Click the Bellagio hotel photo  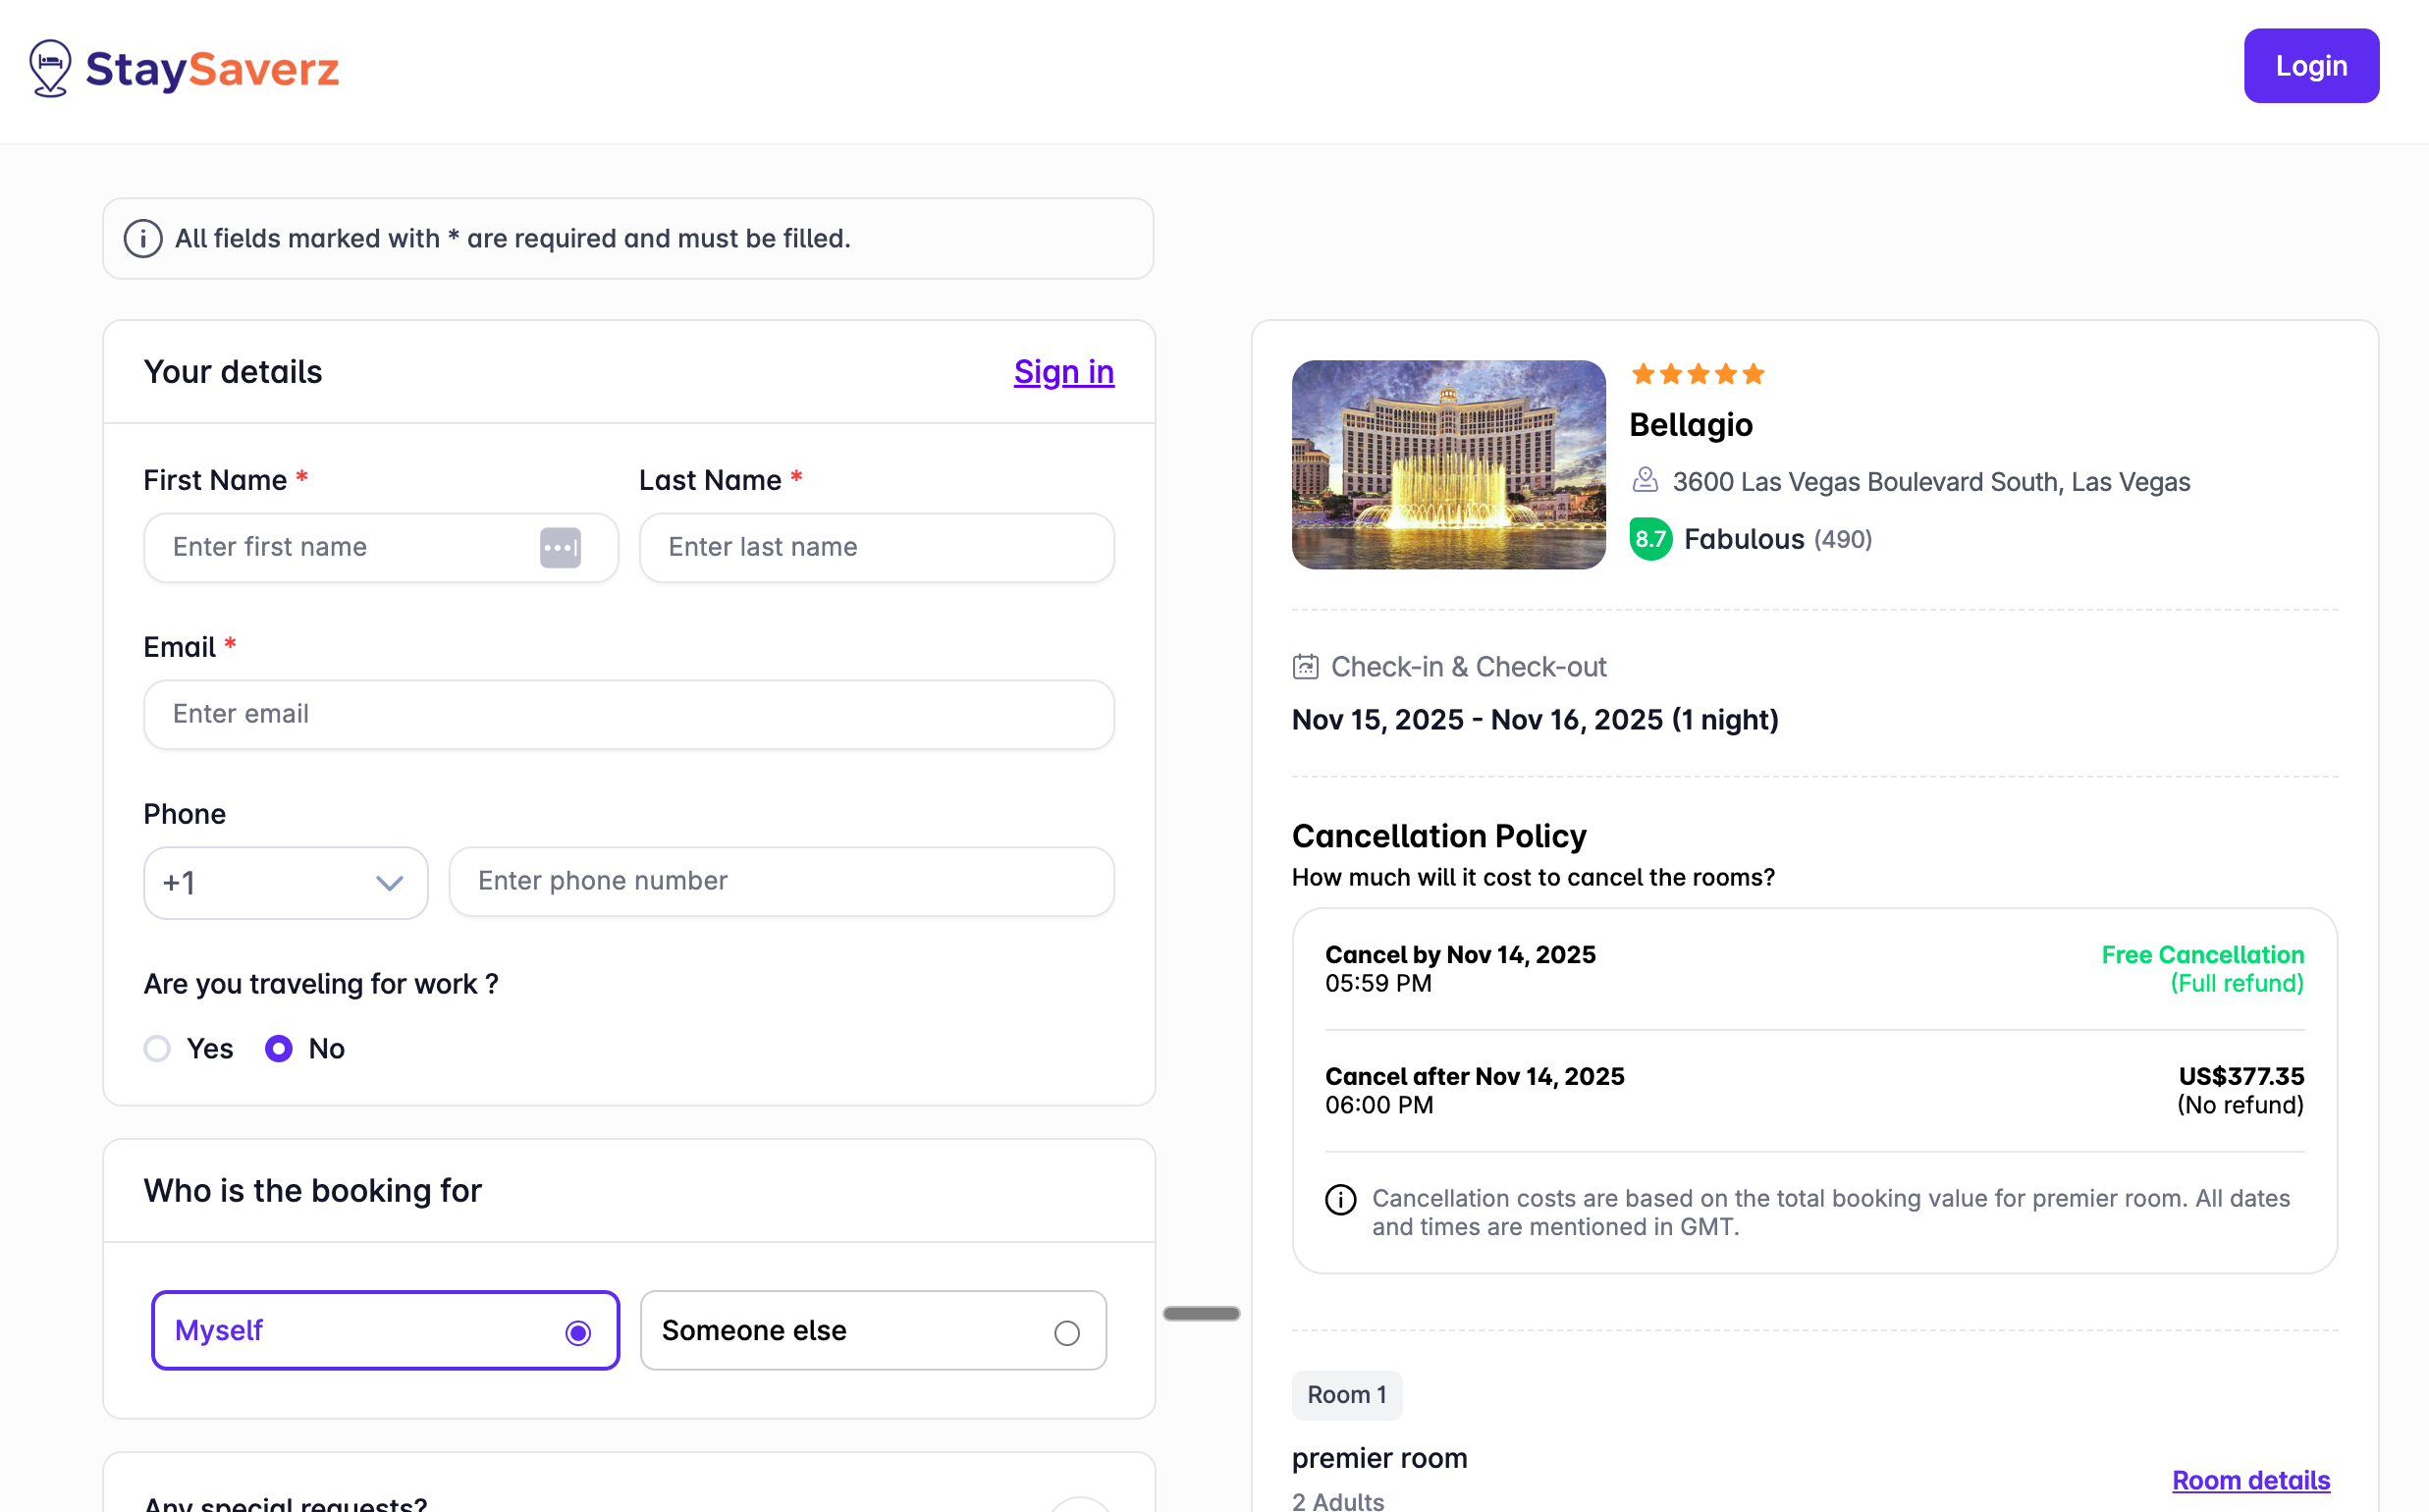(x=1448, y=466)
